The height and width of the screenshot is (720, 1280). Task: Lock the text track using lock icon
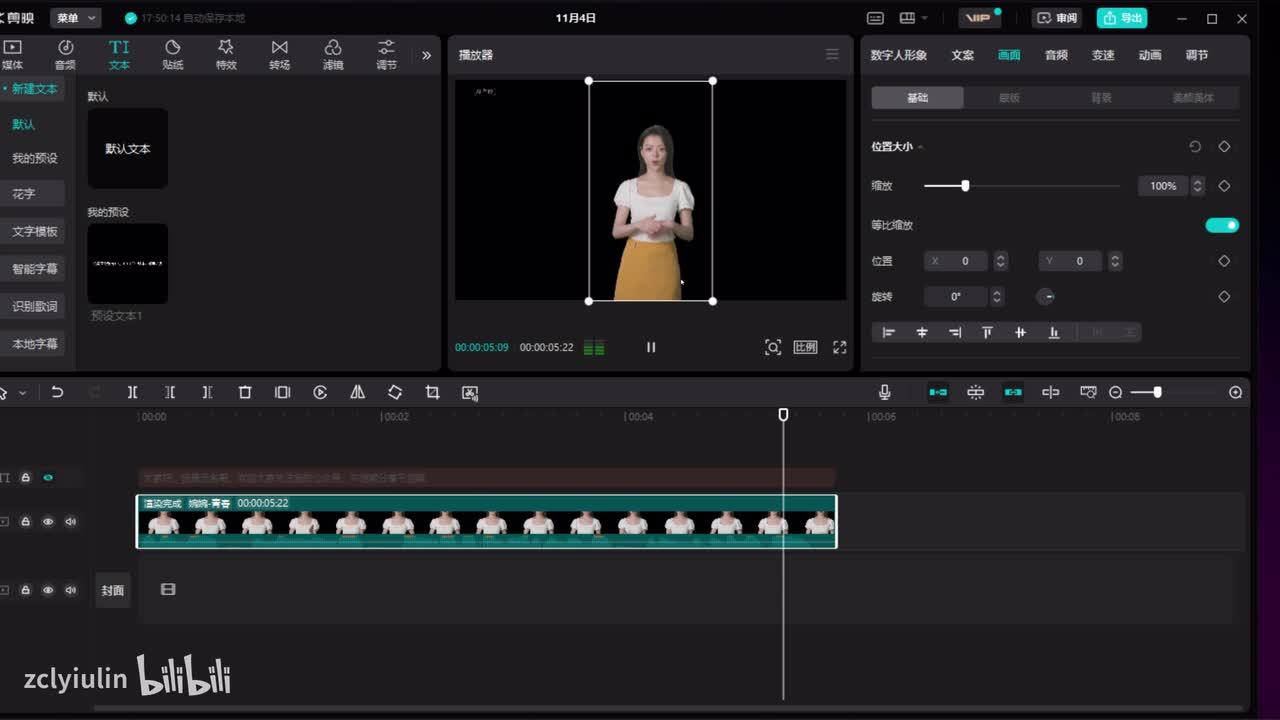click(26, 478)
